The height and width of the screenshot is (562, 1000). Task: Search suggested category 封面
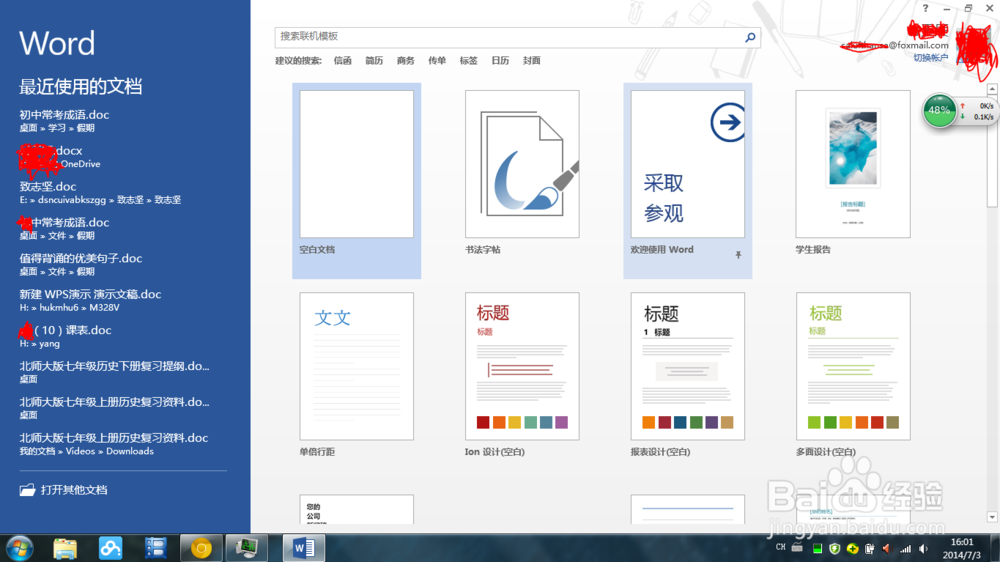pyautogui.click(x=531, y=61)
